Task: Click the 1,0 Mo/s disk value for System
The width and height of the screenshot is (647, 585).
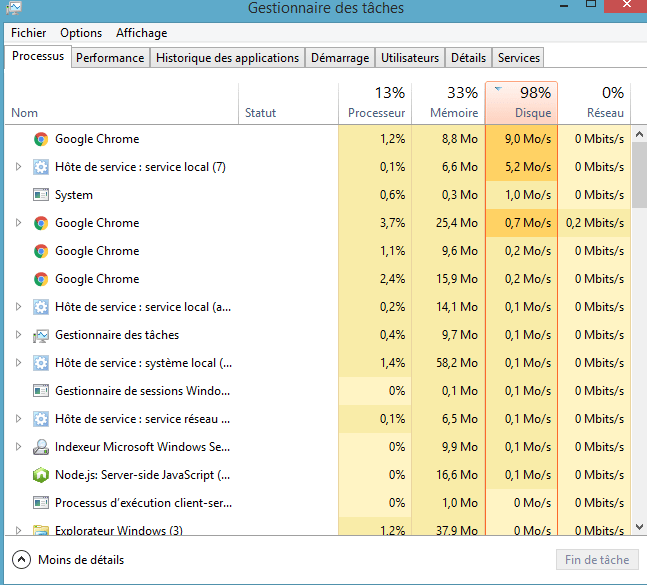Action: [528, 195]
